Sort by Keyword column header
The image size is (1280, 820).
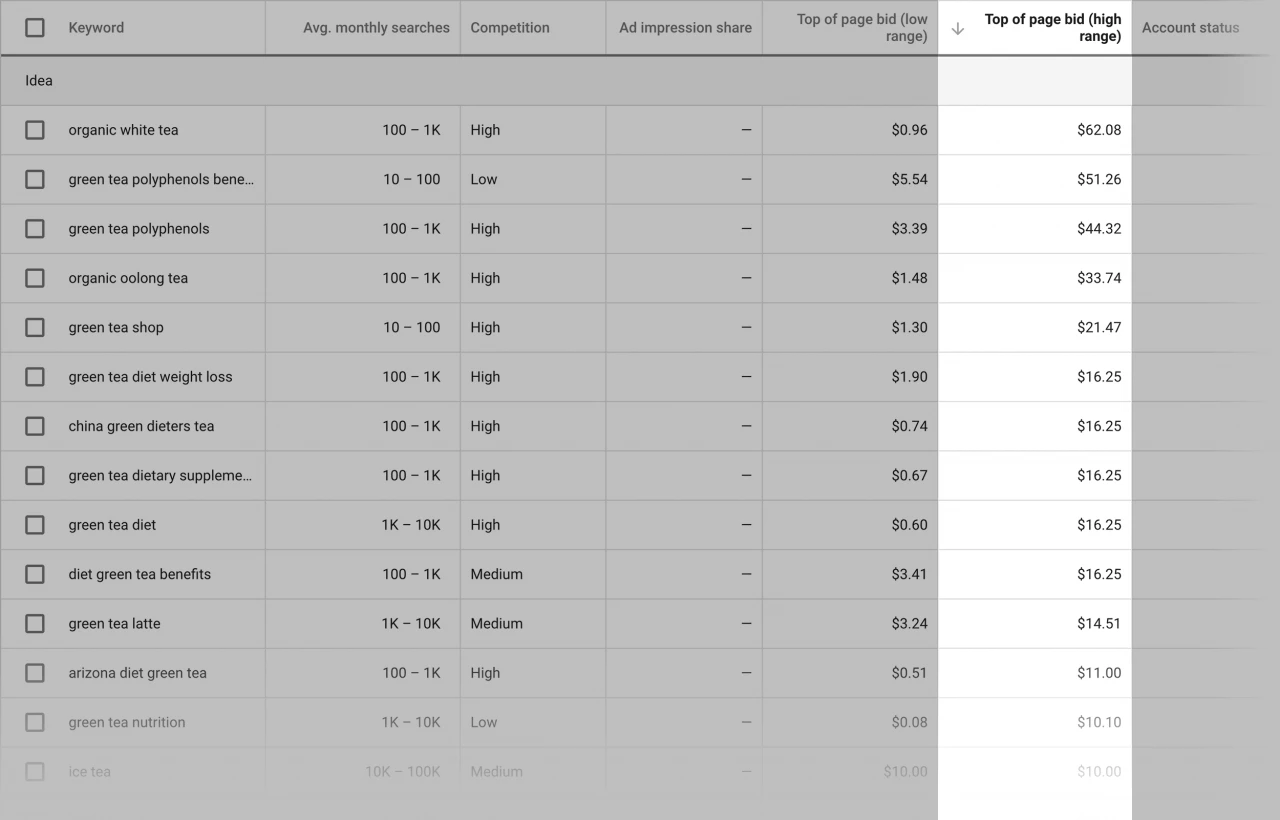coord(96,28)
